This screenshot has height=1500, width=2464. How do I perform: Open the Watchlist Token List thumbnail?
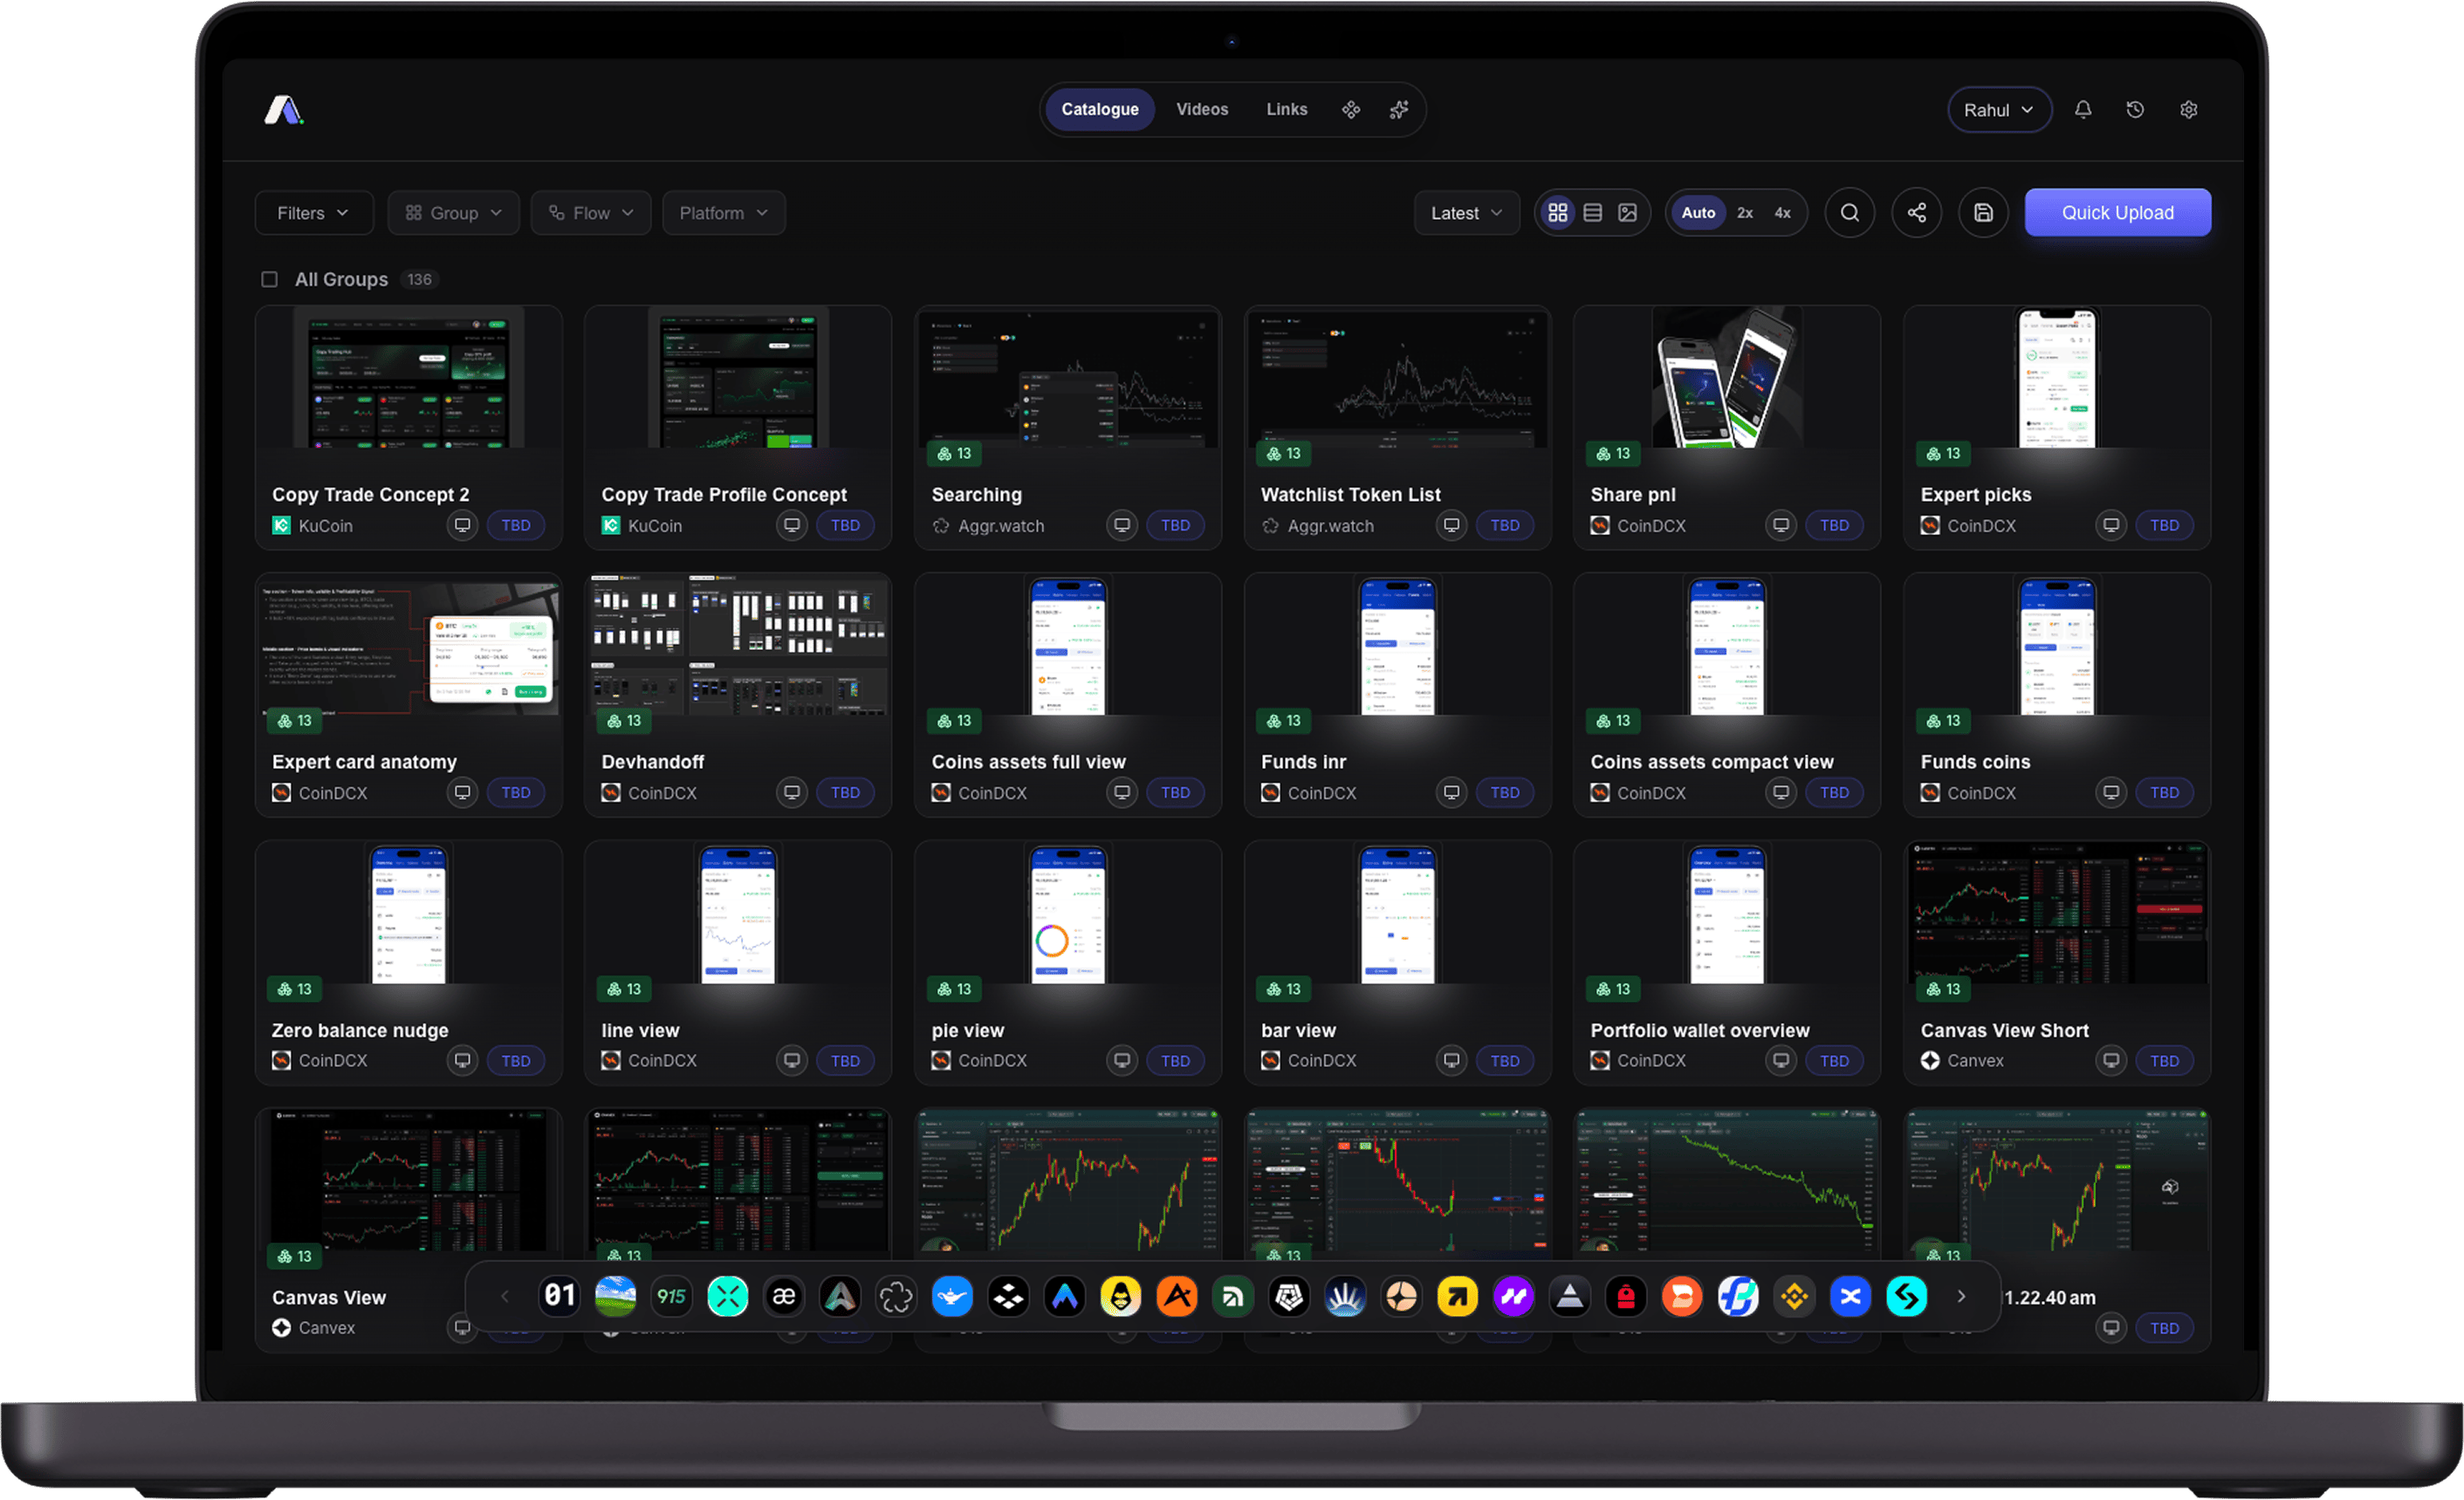click(1397, 377)
